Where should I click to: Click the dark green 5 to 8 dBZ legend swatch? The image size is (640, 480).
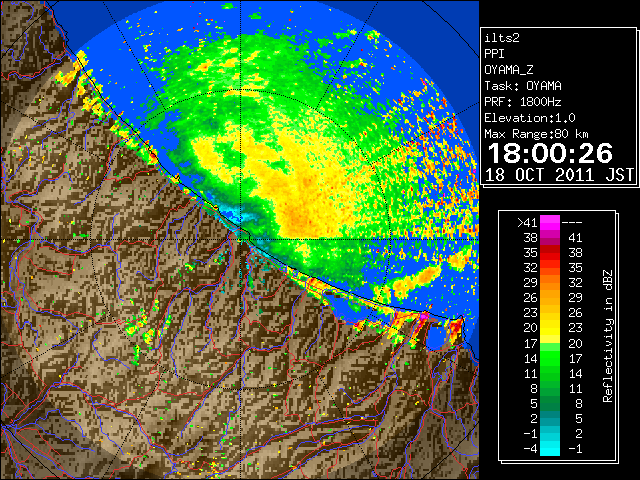(x=550, y=403)
